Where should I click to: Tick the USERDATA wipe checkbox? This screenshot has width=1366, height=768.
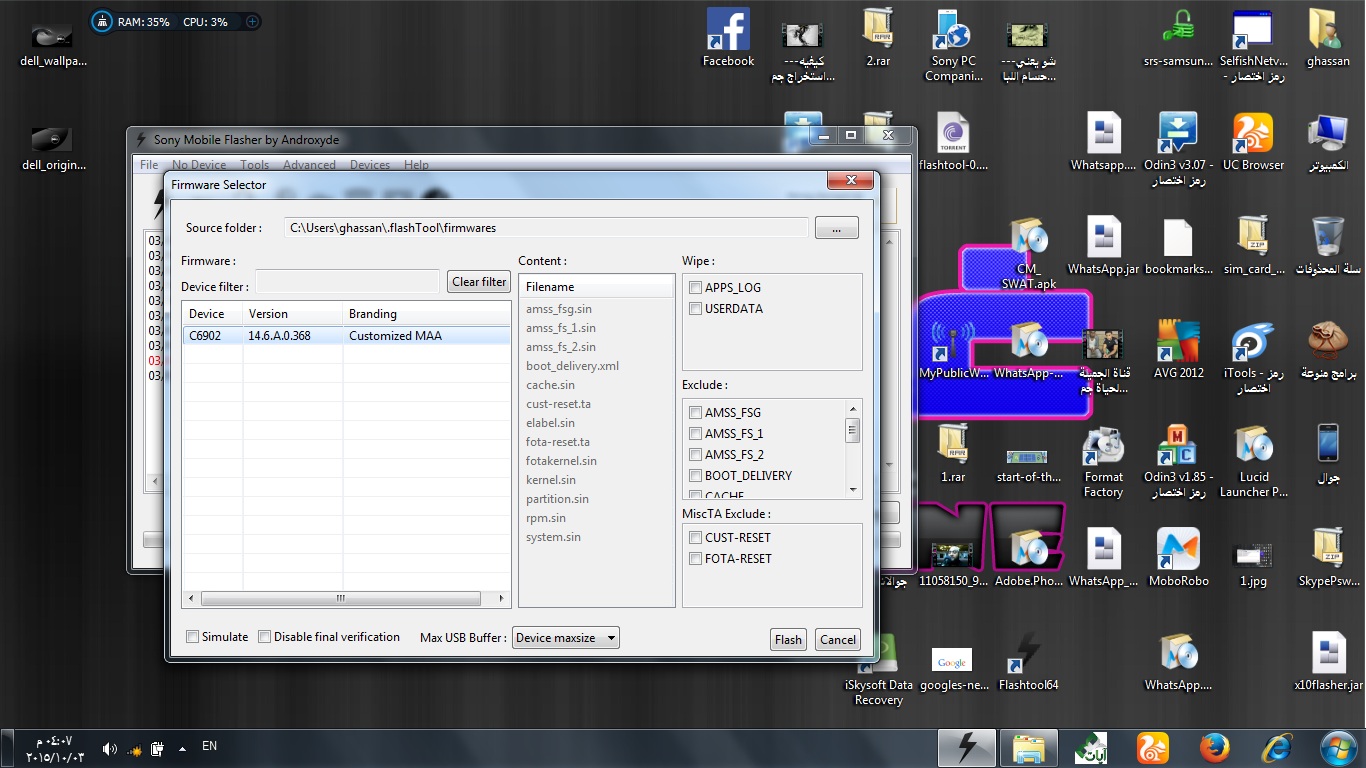click(695, 309)
